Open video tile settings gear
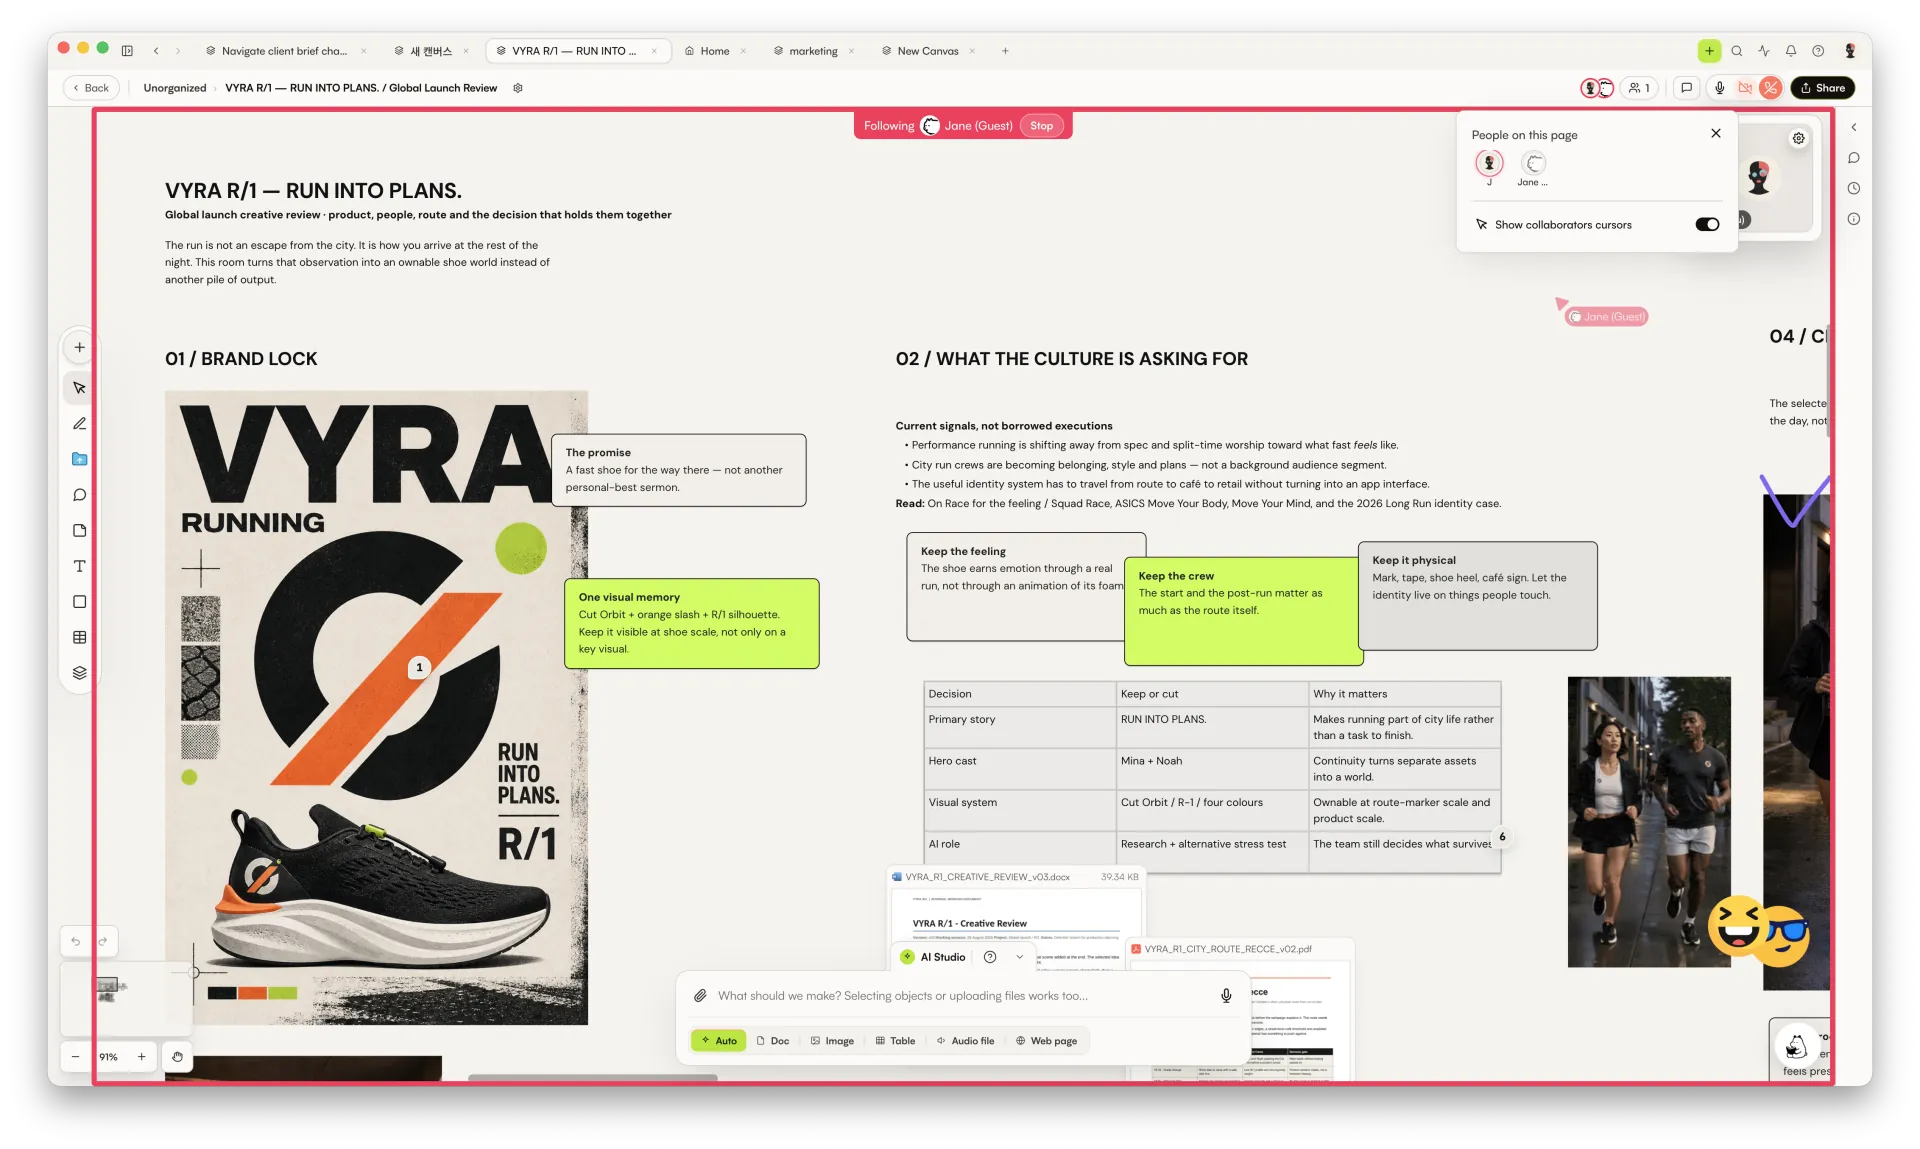Screen dimensions: 1920x1149 pos(1799,139)
